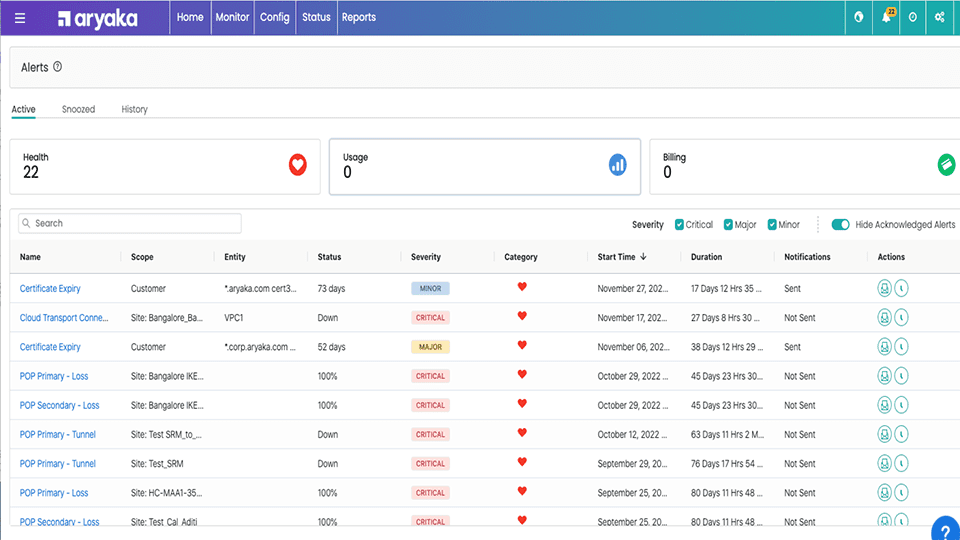
Task: Click the heart category icon in VPC1 row
Action: [x=522, y=316]
